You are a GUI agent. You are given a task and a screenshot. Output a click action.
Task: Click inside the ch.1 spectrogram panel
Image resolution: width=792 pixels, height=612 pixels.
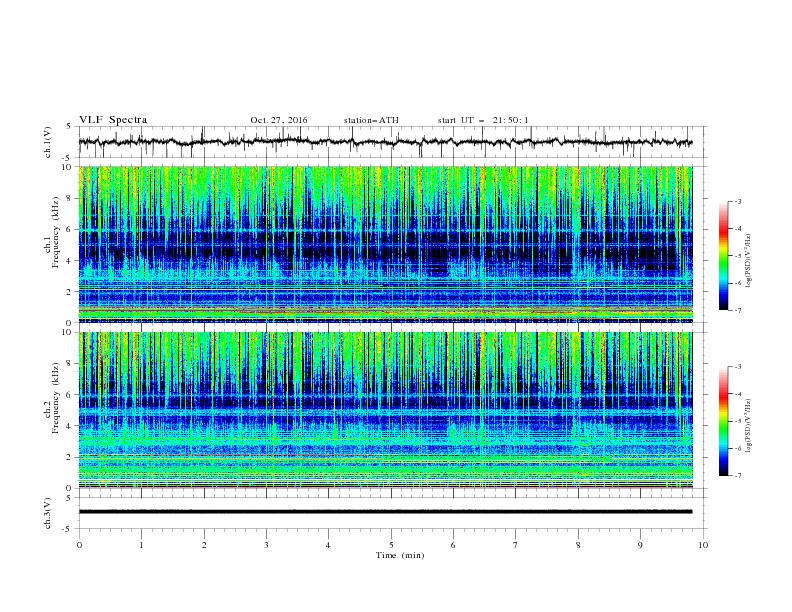tap(385, 244)
